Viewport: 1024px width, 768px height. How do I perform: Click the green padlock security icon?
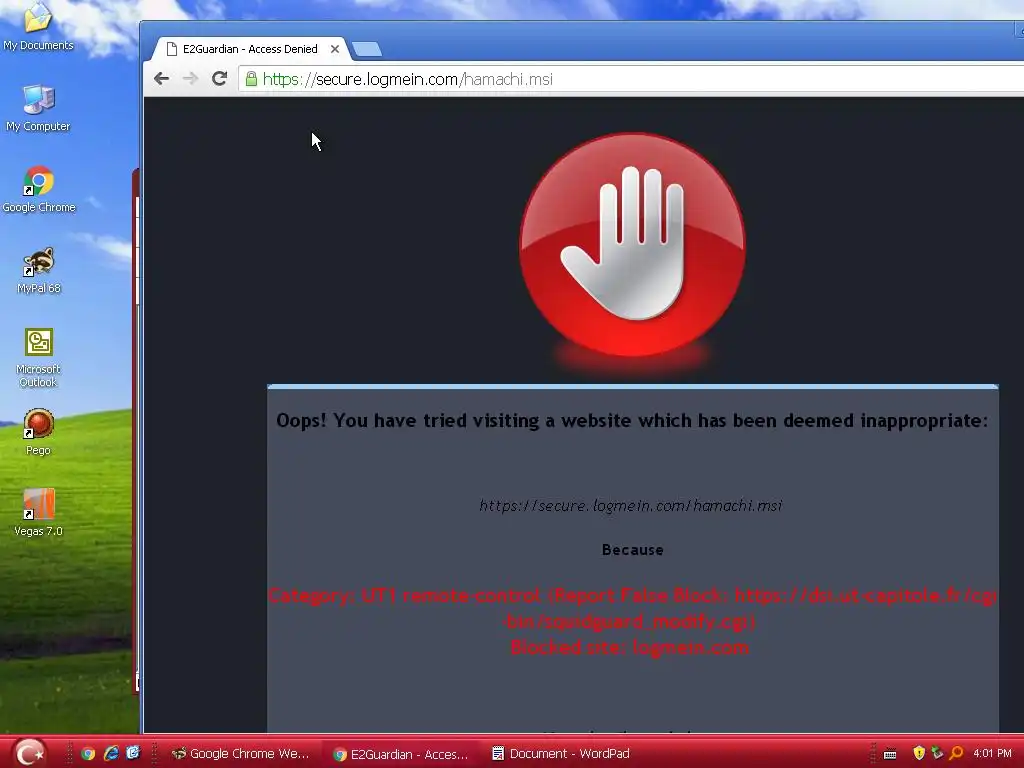(x=251, y=79)
